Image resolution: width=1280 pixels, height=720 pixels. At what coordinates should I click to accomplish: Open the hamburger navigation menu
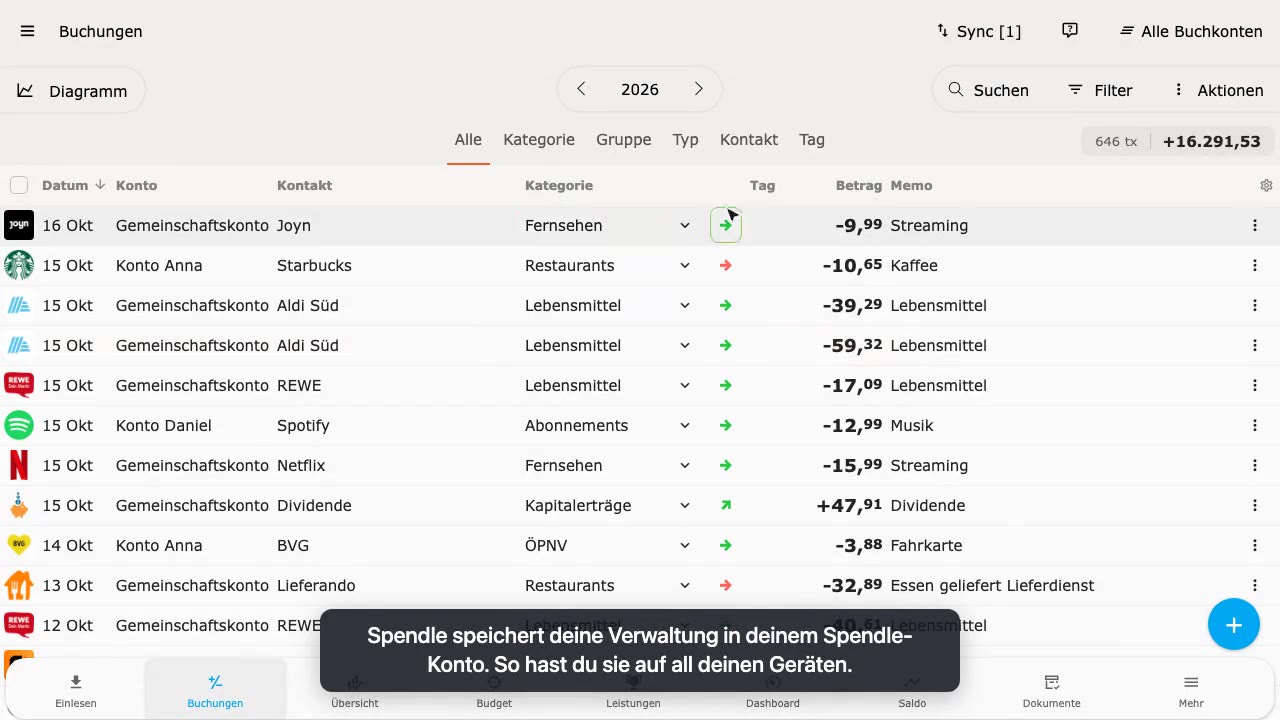tap(28, 31)
